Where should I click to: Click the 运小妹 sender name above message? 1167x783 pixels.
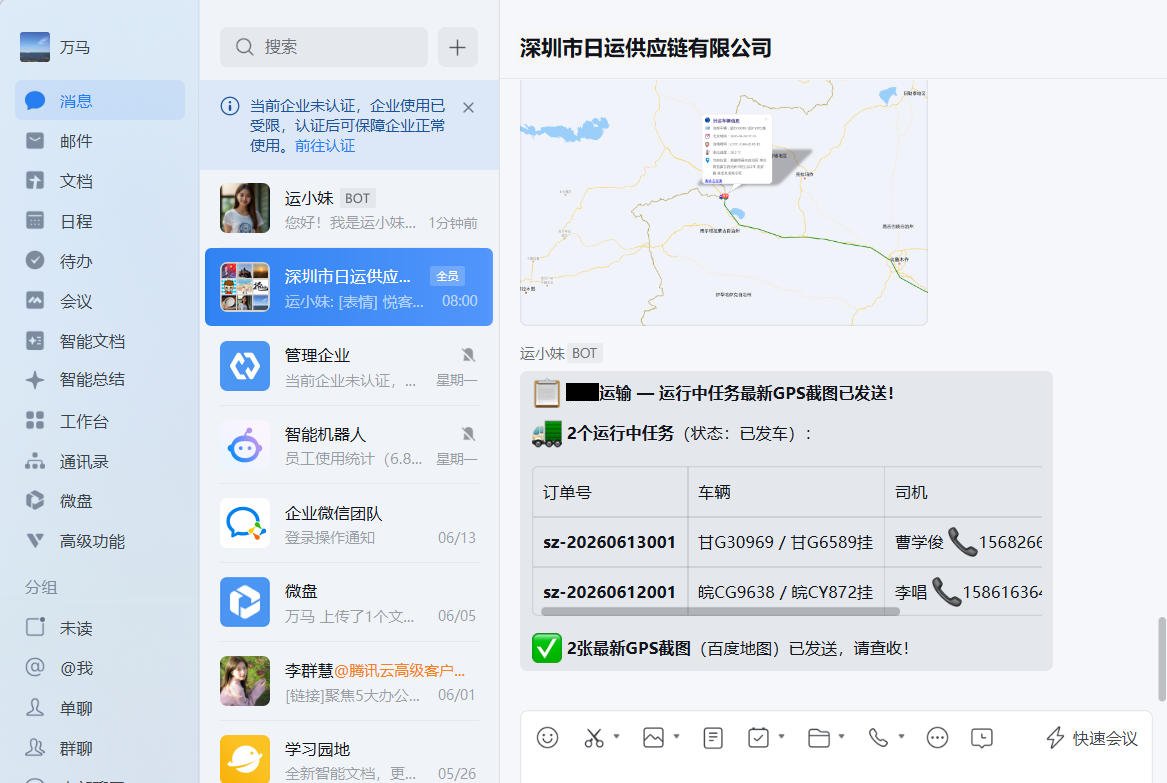point(542,353)
